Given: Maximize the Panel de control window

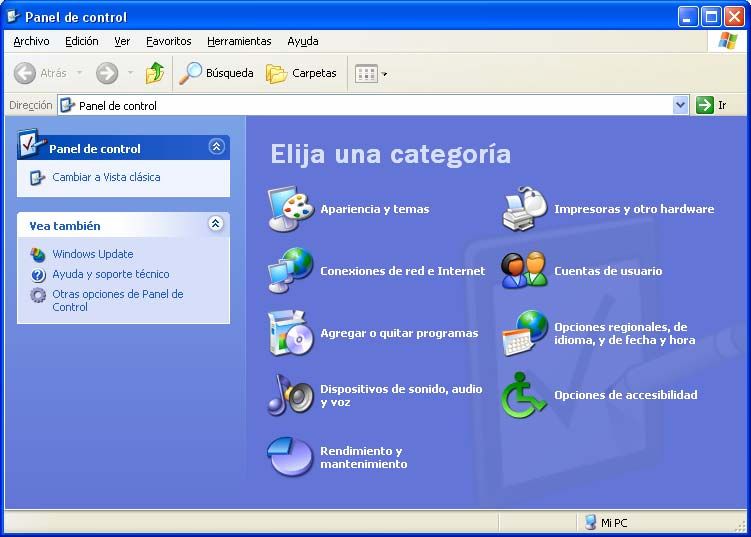Looking at the screenshot, I should pyautogui.click(x=711, y=17).
